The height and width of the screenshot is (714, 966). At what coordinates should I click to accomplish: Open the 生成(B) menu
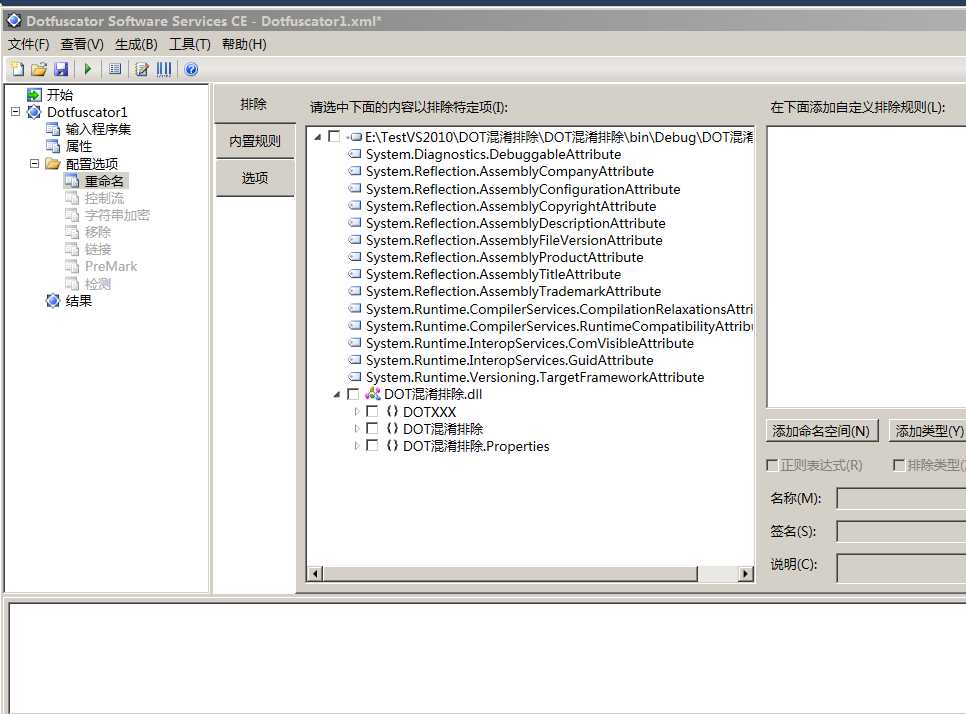point(136,44)
